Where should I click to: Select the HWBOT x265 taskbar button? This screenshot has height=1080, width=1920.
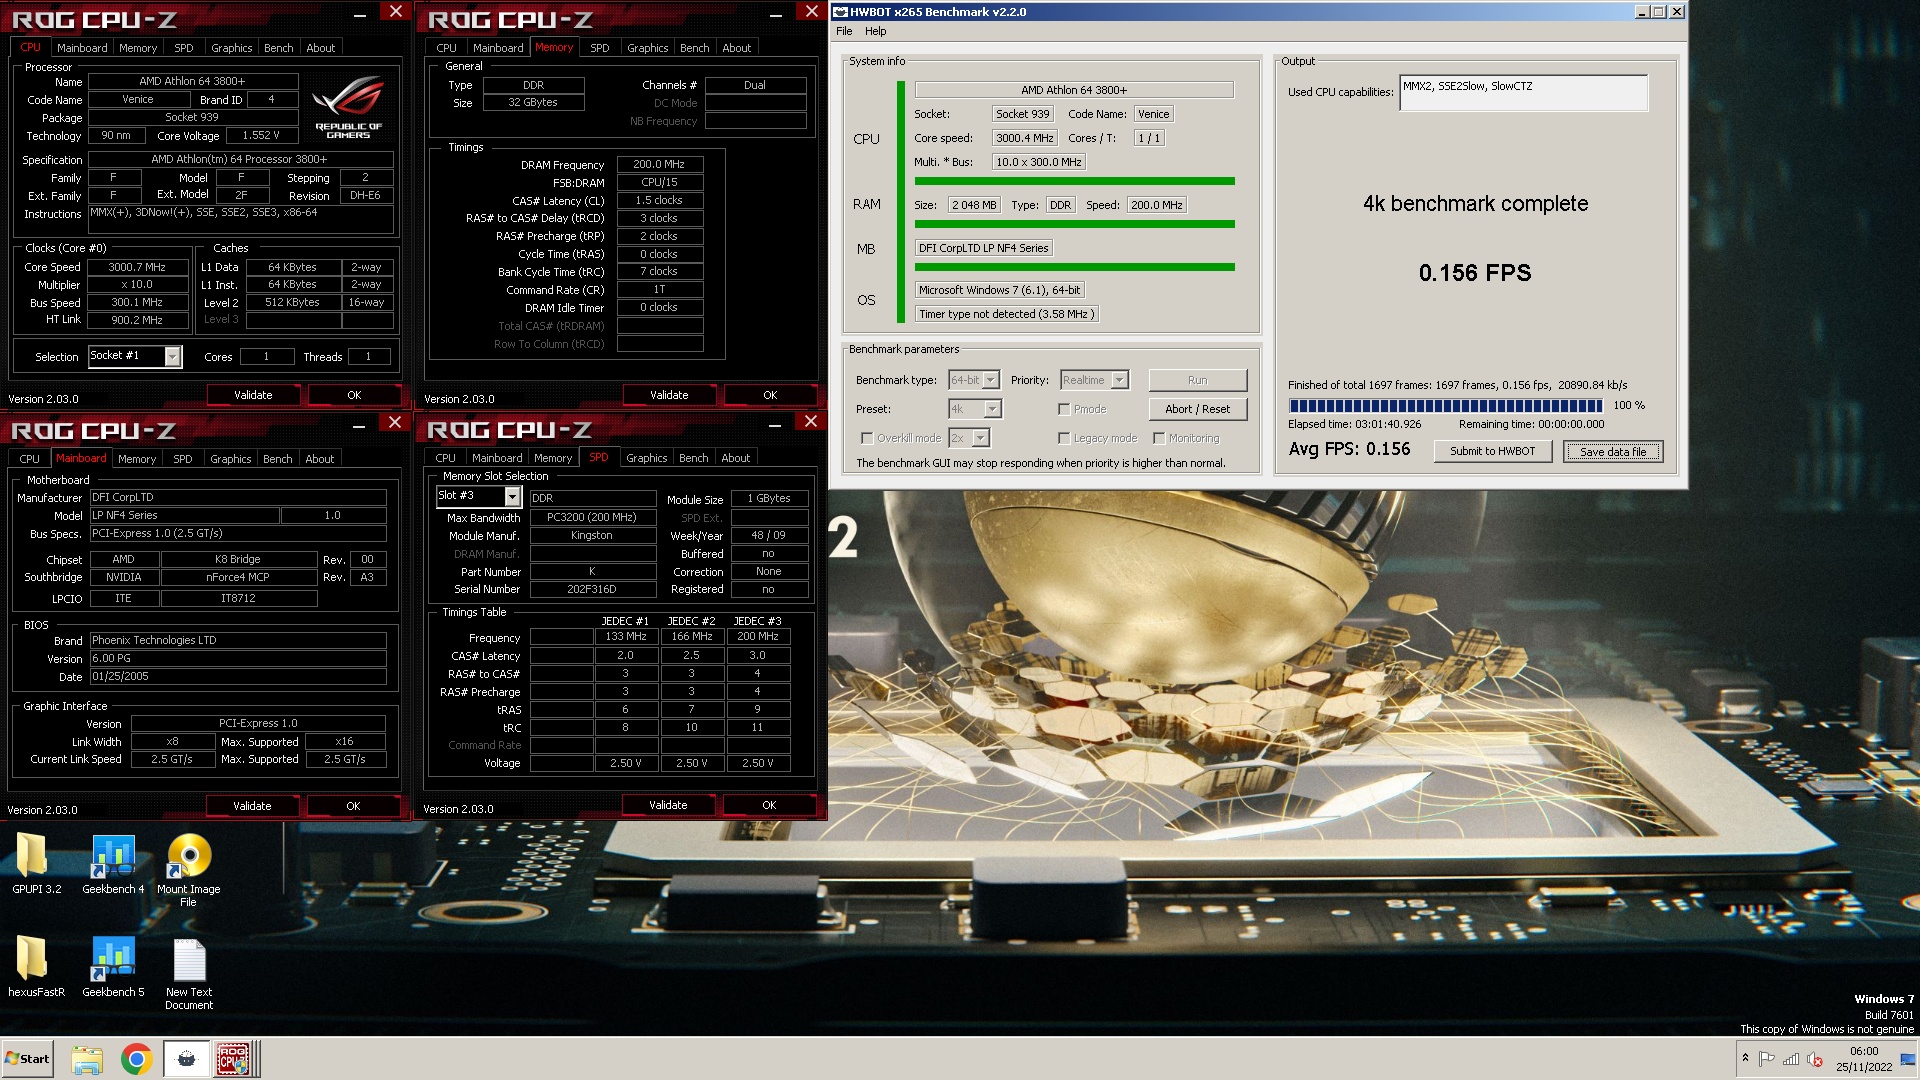click(186, 1059)
